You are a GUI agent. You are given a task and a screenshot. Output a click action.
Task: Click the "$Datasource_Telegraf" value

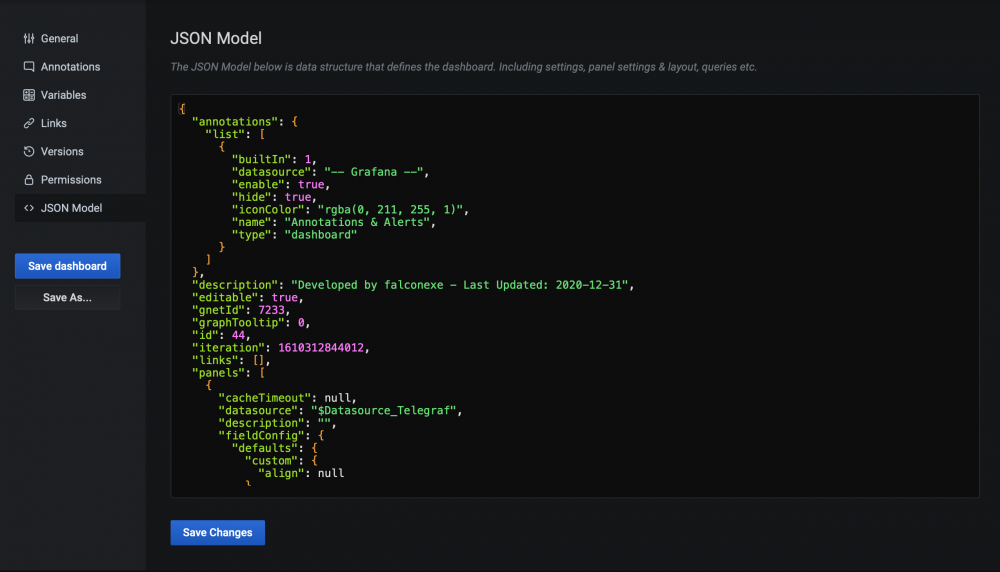pos(384,411)
